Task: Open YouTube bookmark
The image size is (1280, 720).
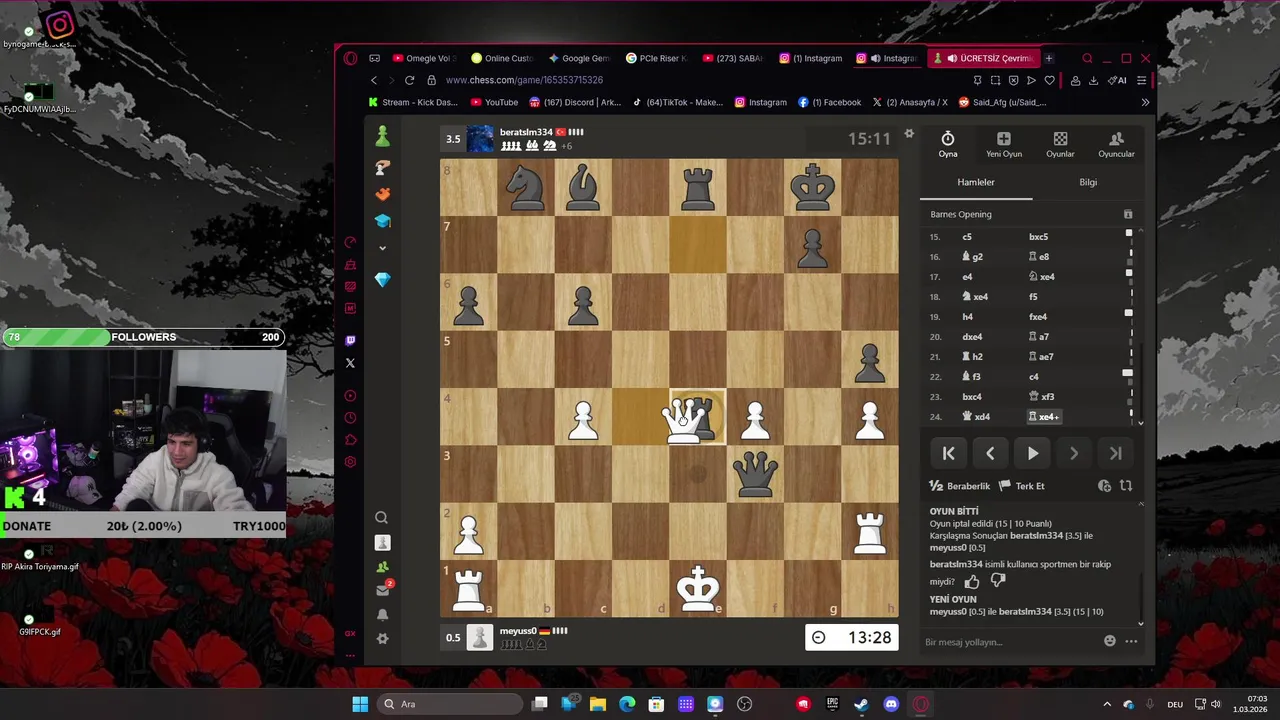Action: 494,102
